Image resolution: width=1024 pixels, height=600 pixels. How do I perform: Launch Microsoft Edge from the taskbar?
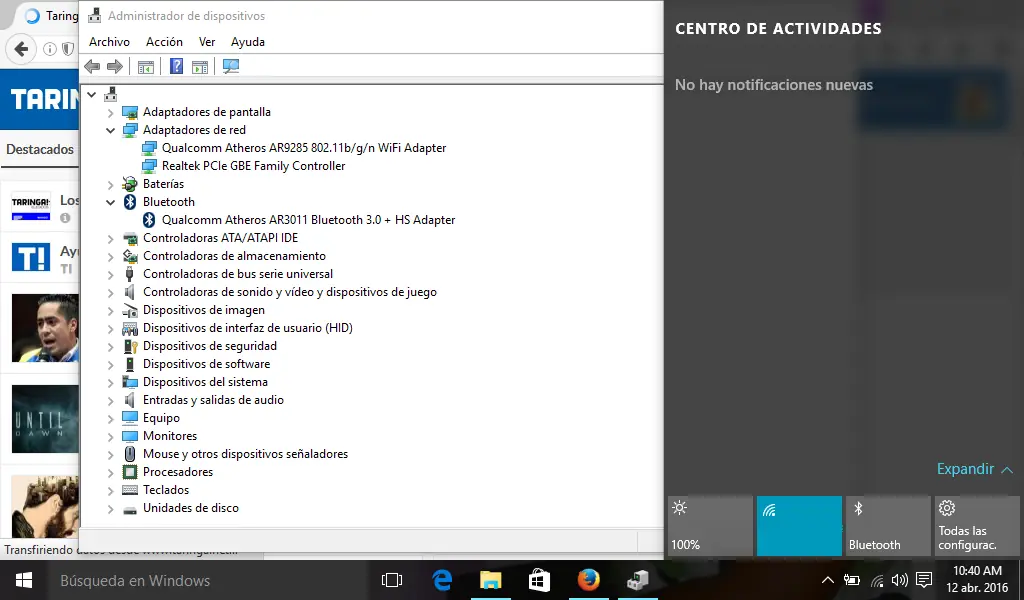pos(442,580)
